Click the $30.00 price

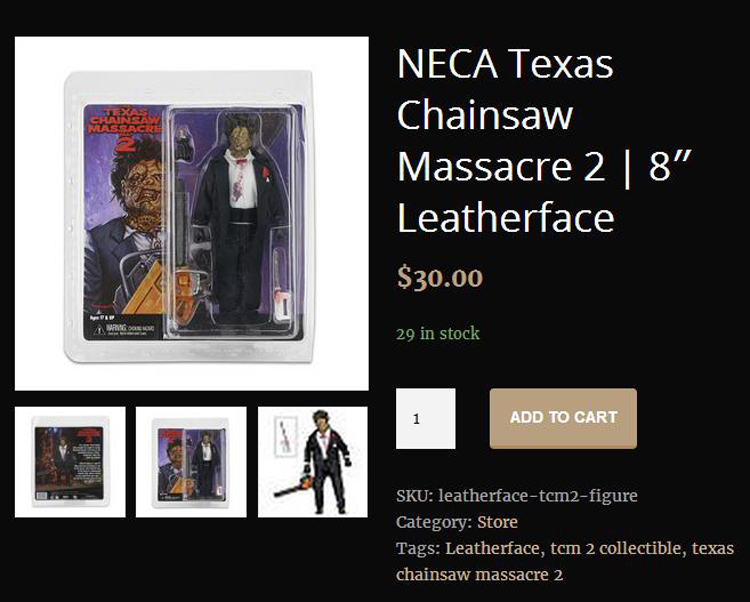tap(440, 277)
